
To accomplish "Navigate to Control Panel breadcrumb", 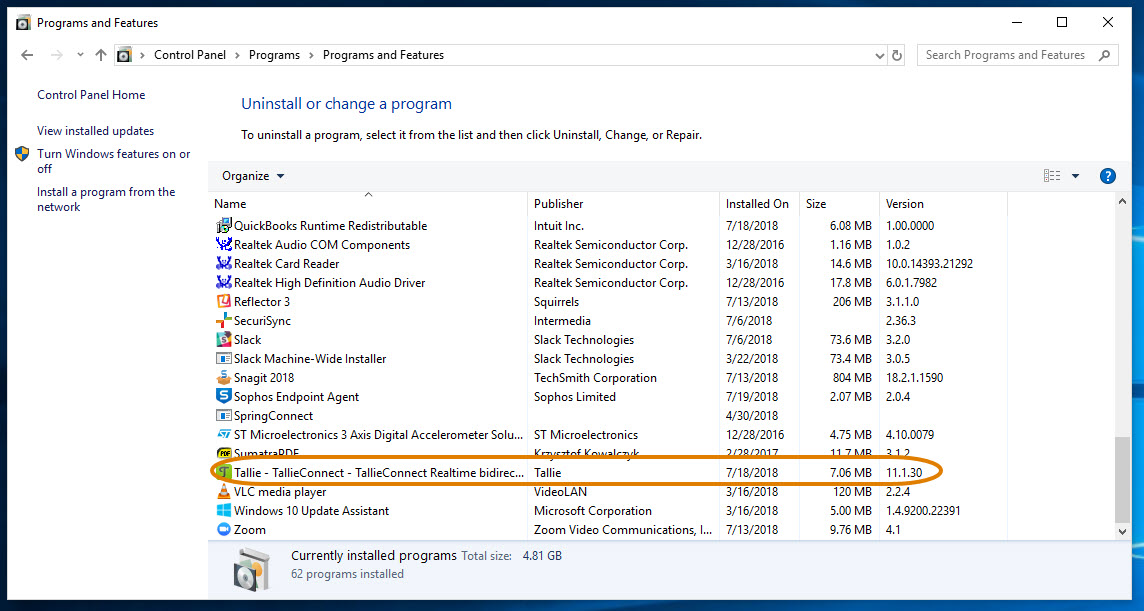I will tap(190, 55).
